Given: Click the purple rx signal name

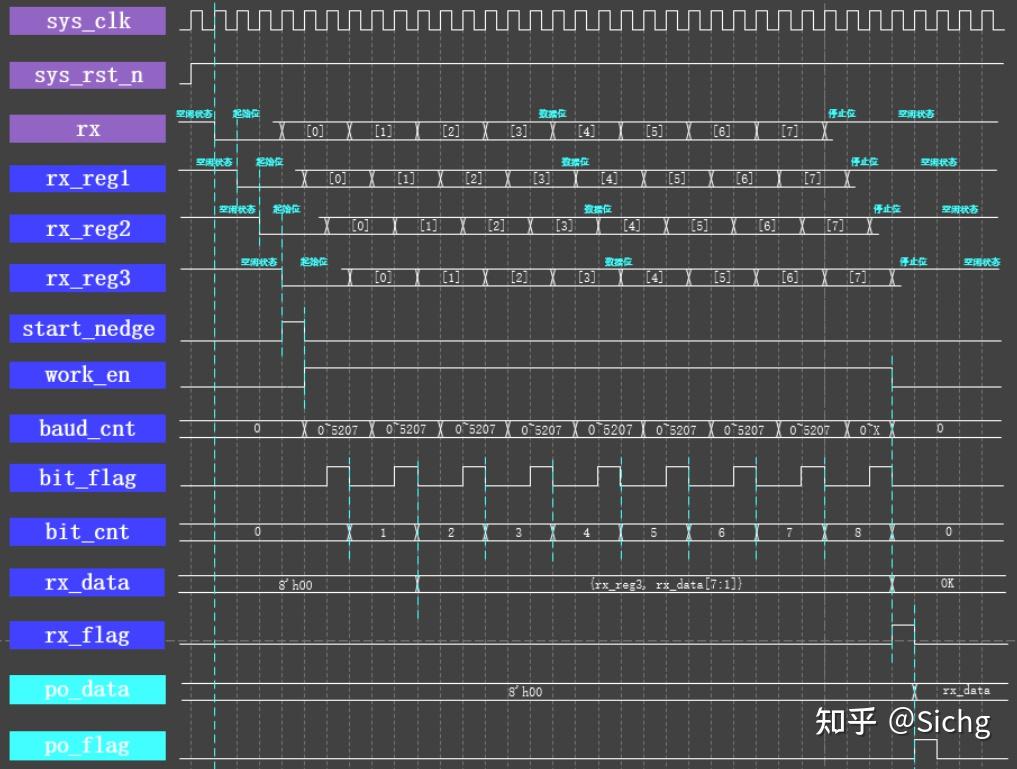Looking at the screenshot, I should pos(86,128).
